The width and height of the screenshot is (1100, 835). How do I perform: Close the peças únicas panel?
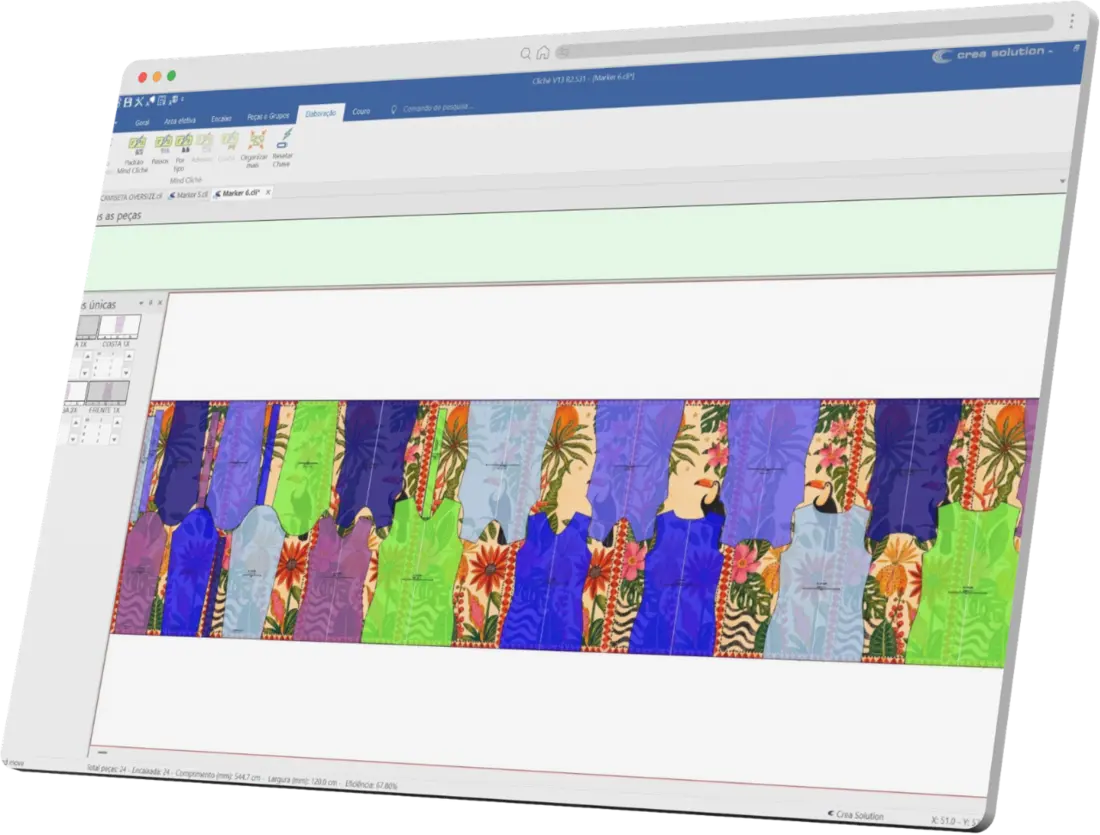(160, 302)
